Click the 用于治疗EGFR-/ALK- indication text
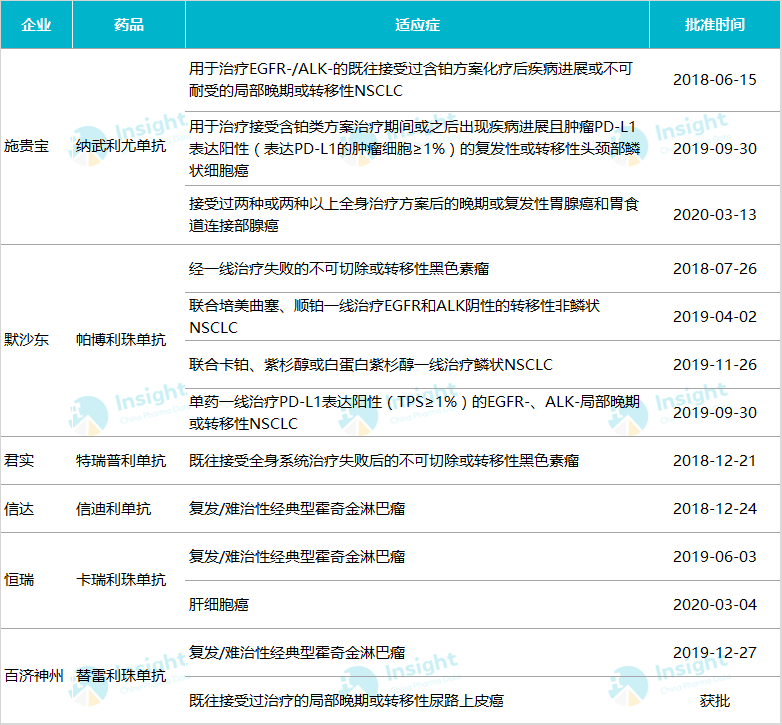 (411, 80)
